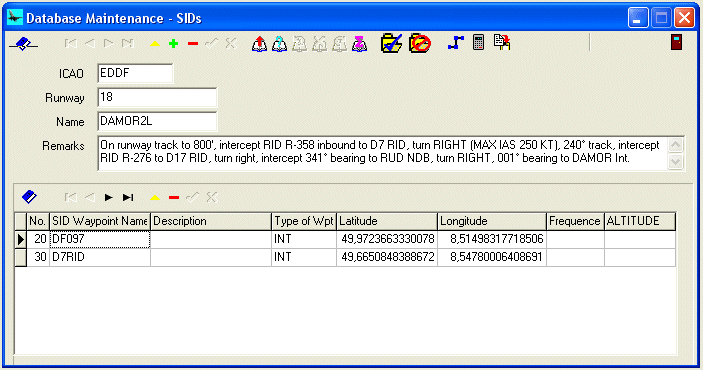
Task: Click empty Description cell in DF097 row
Action: 211,239
